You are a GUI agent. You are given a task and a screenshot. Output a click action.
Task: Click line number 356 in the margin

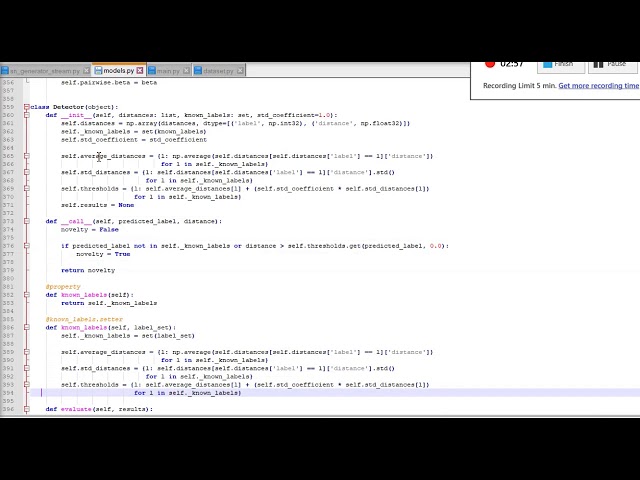coord(8,82)
